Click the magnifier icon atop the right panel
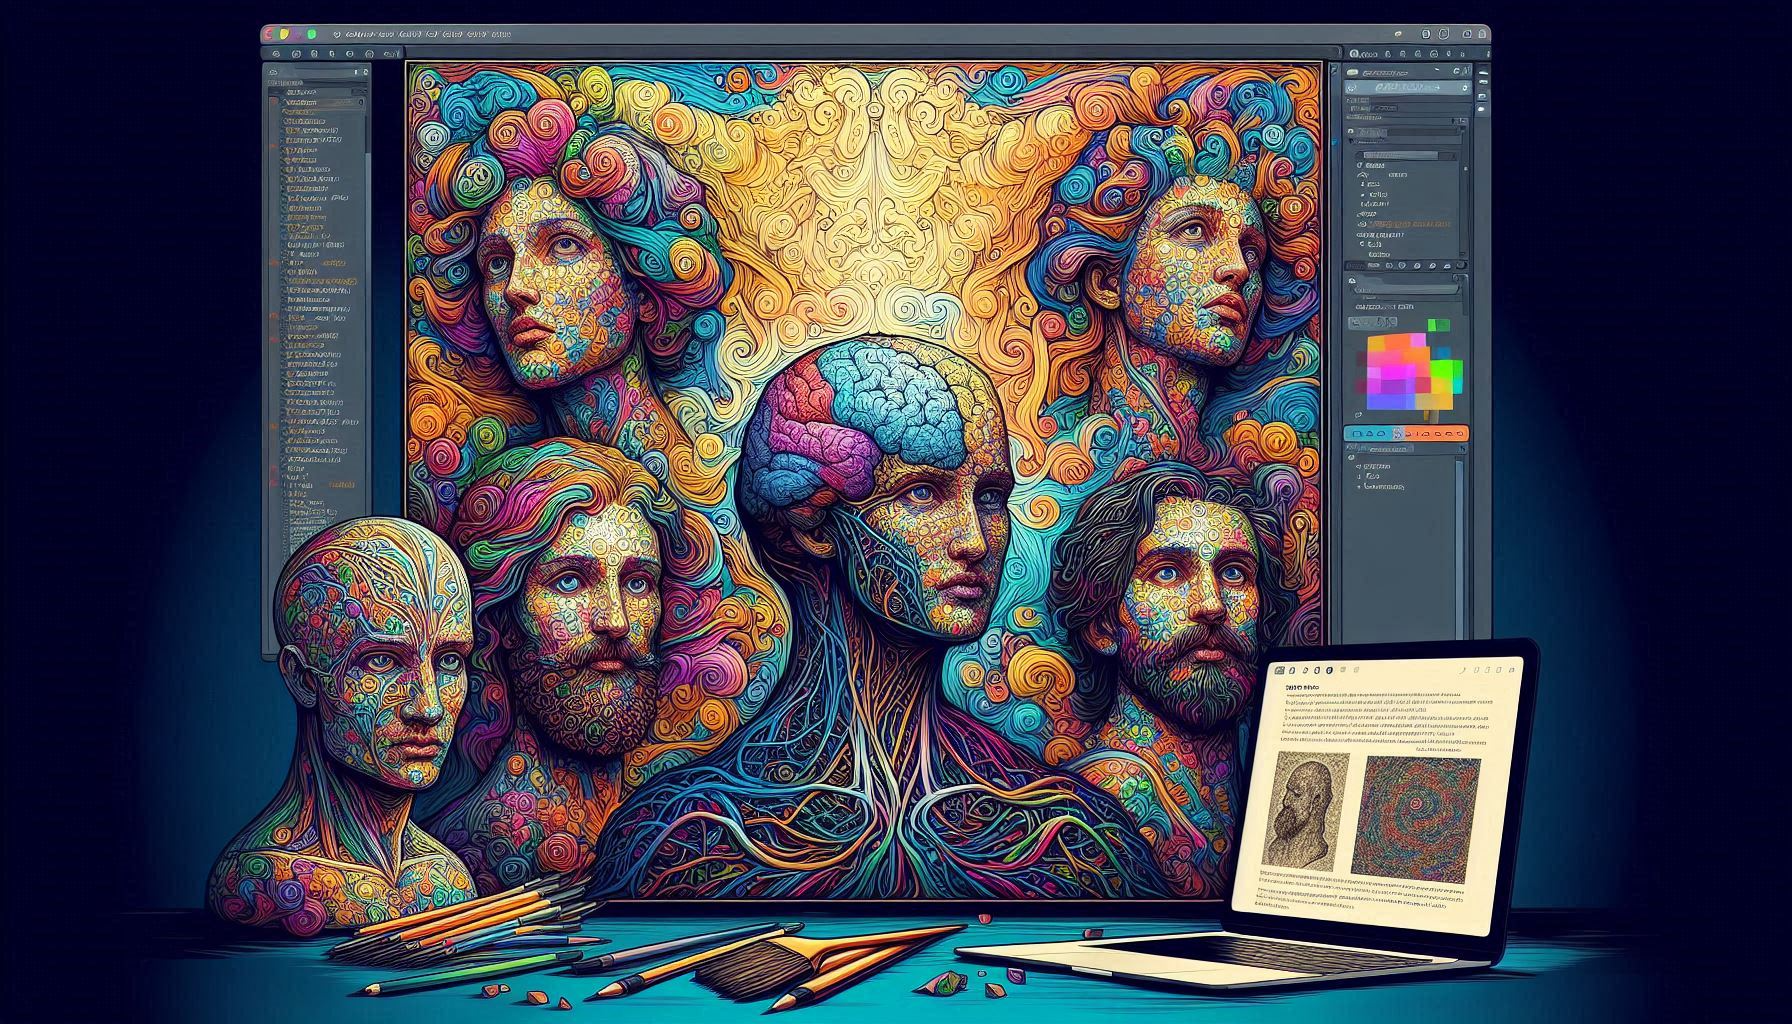The width and height of the screenshot is (1792, 1024). click(x=1354, y=53)
